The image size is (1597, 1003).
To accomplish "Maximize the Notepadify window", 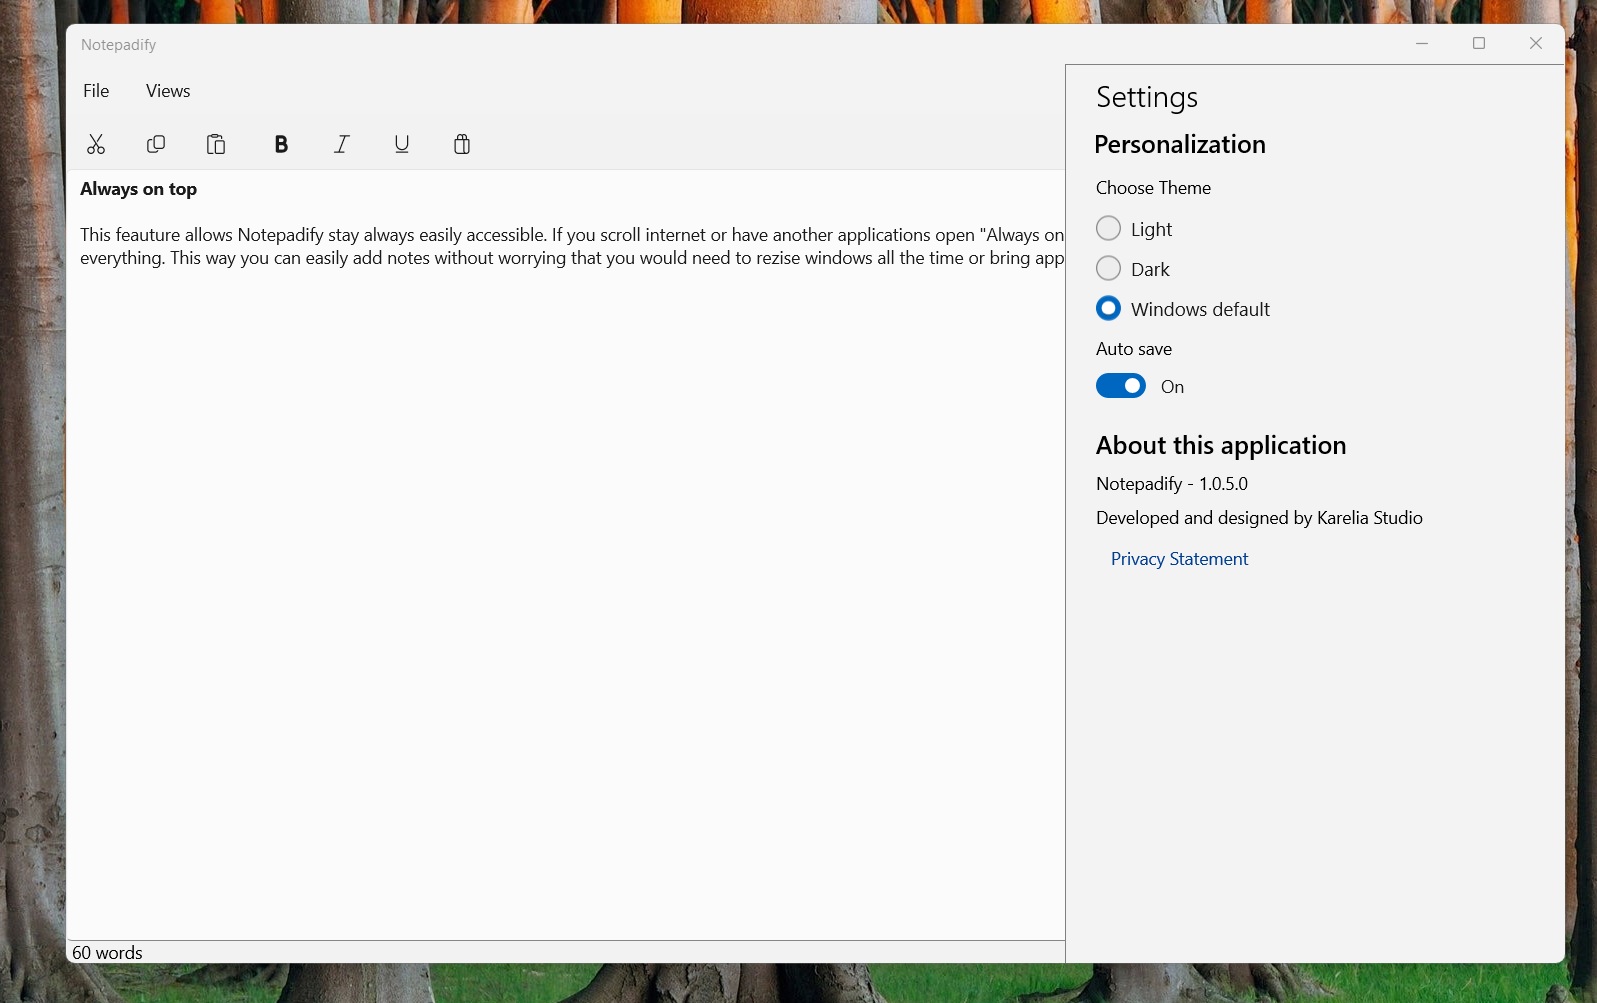I will click(x=1479, y=43).
